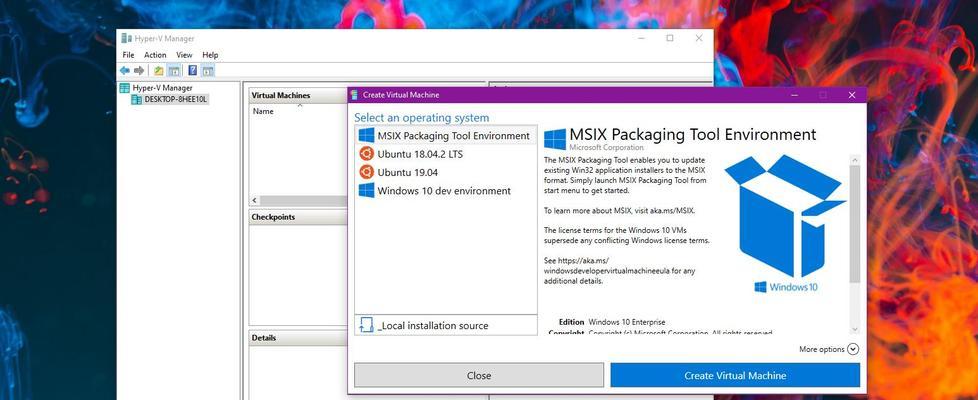Close the Create Virtual Machine dialog window
This screenshot has height=400, width=978.
tap(852, 95)
